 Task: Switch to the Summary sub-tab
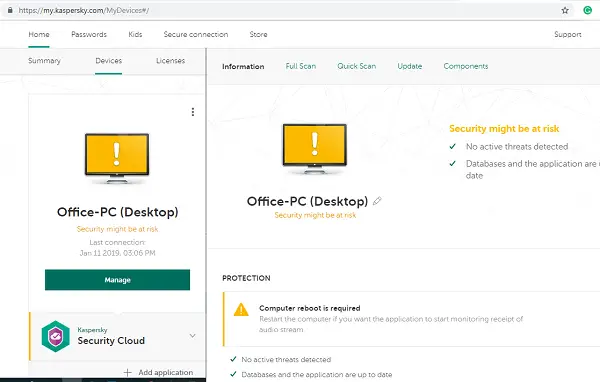[x=44, y=61]
